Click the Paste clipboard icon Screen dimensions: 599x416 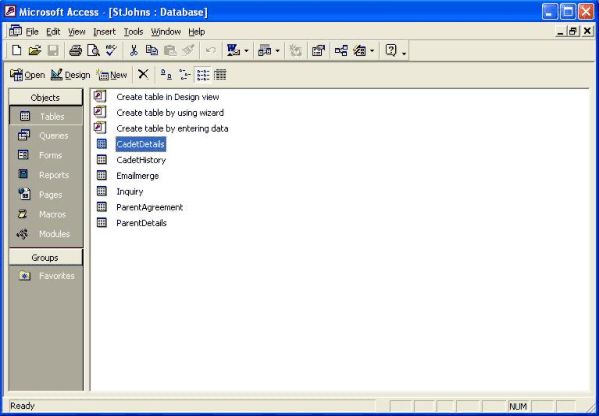coord(170,50)
